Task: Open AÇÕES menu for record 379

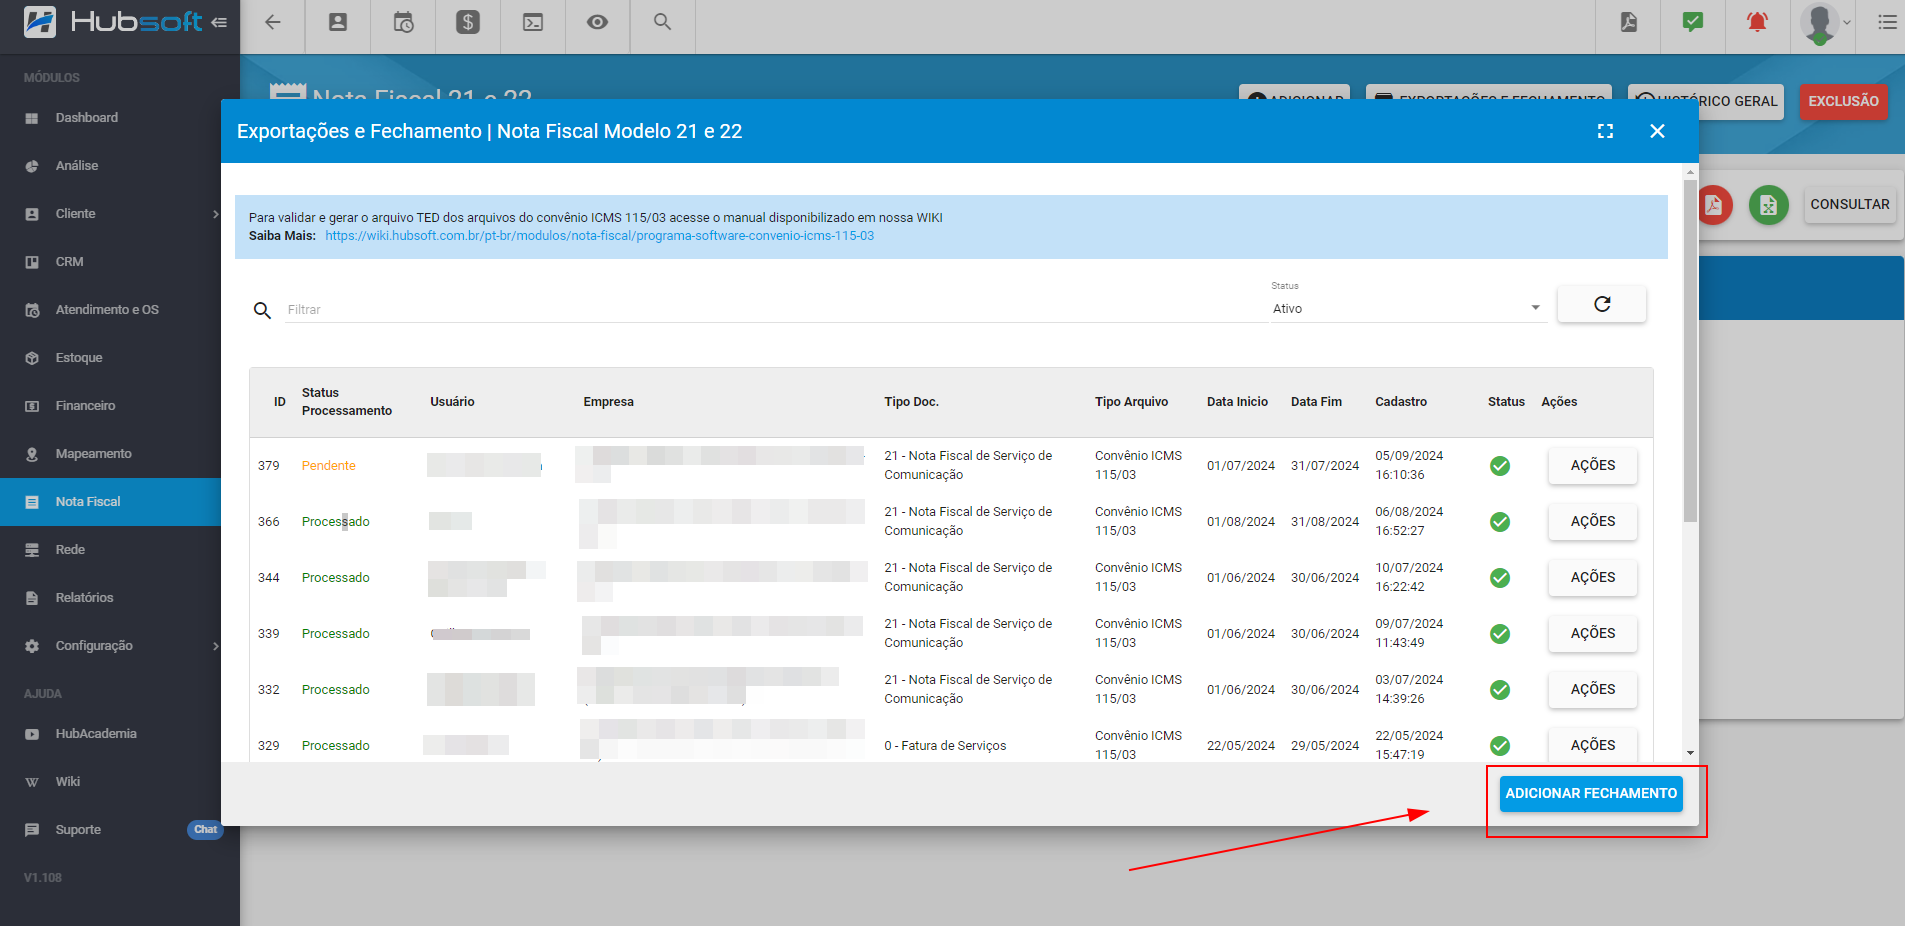Action: 1593,466
